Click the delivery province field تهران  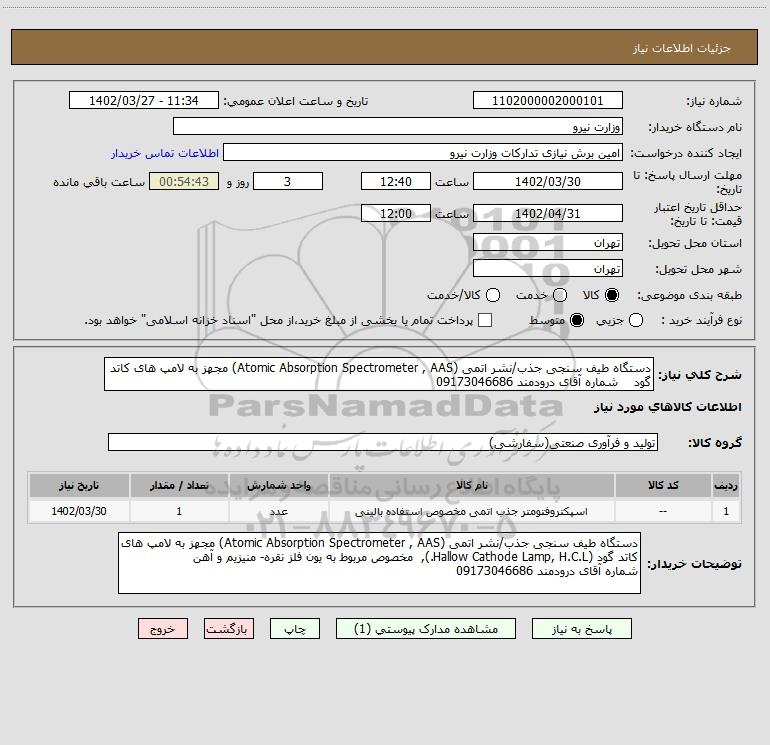point(548,242)
